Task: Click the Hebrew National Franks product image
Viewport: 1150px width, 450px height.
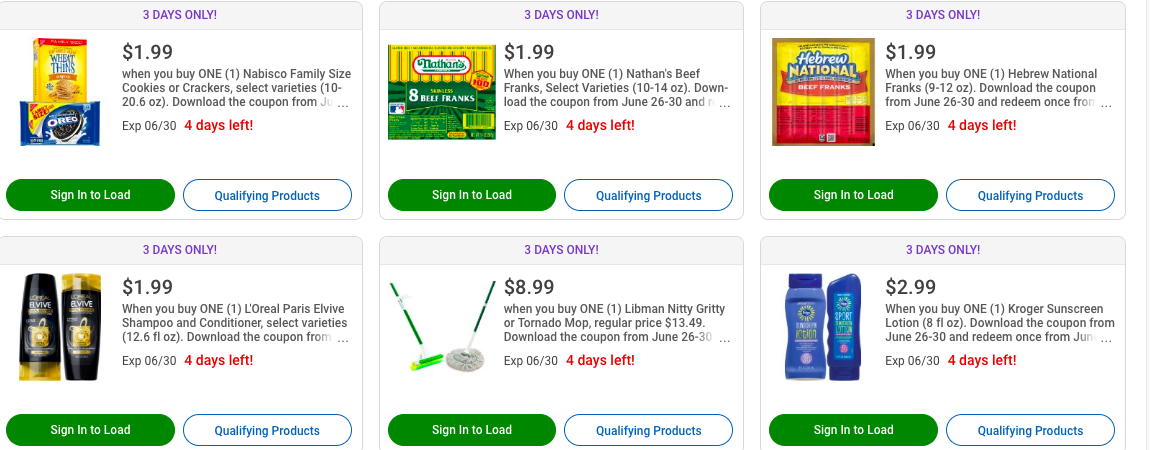Action: (x=823, y=92)
